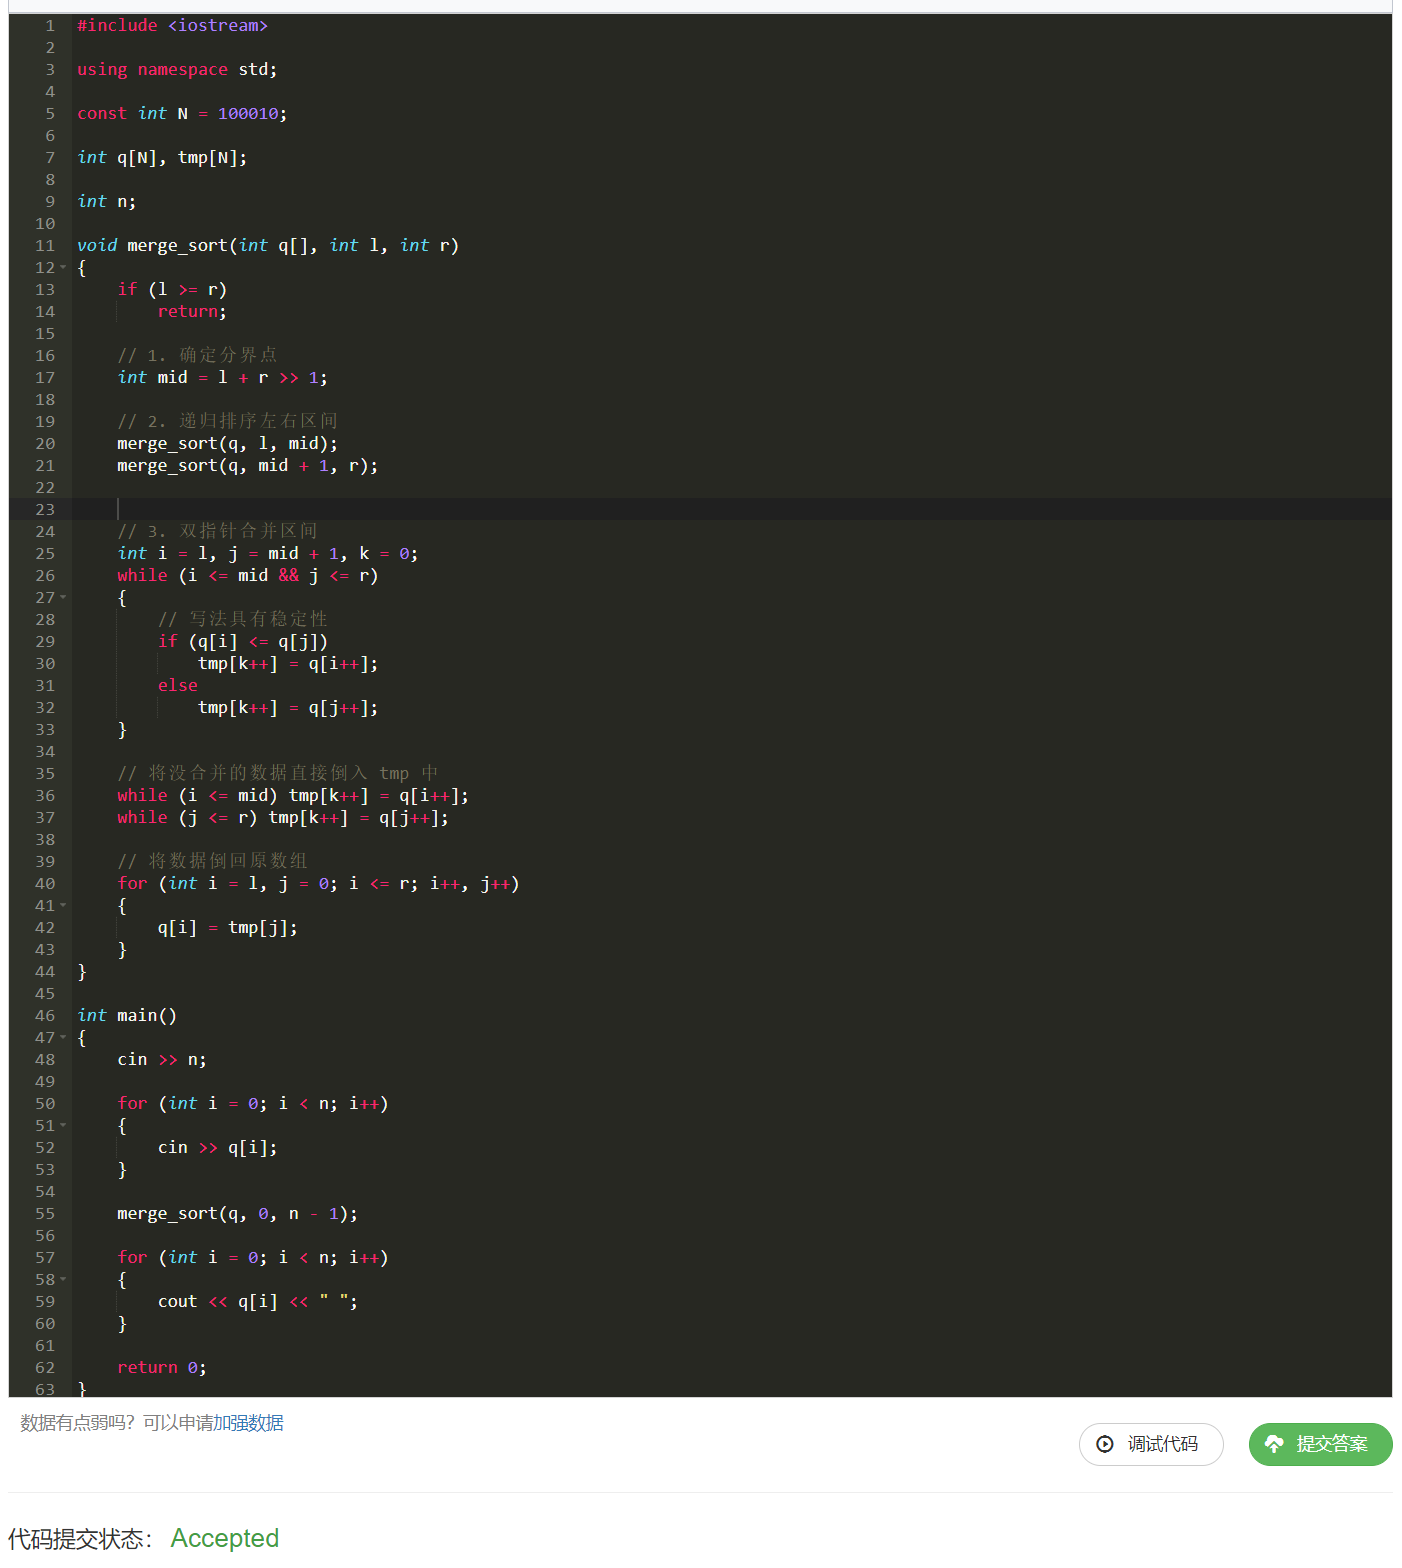
Task: Click the 'return;' statement on line 14
Action: tap(192, 311)
